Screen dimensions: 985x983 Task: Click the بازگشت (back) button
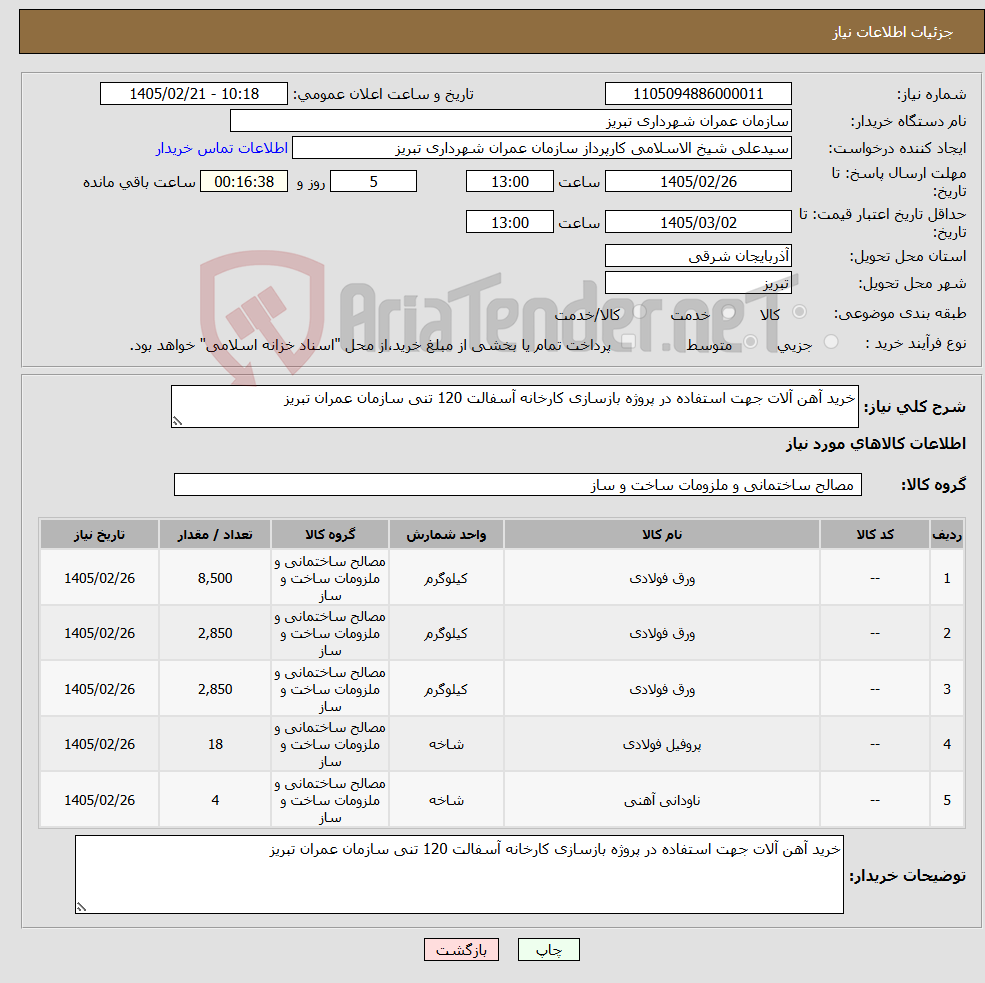[461, 950]
